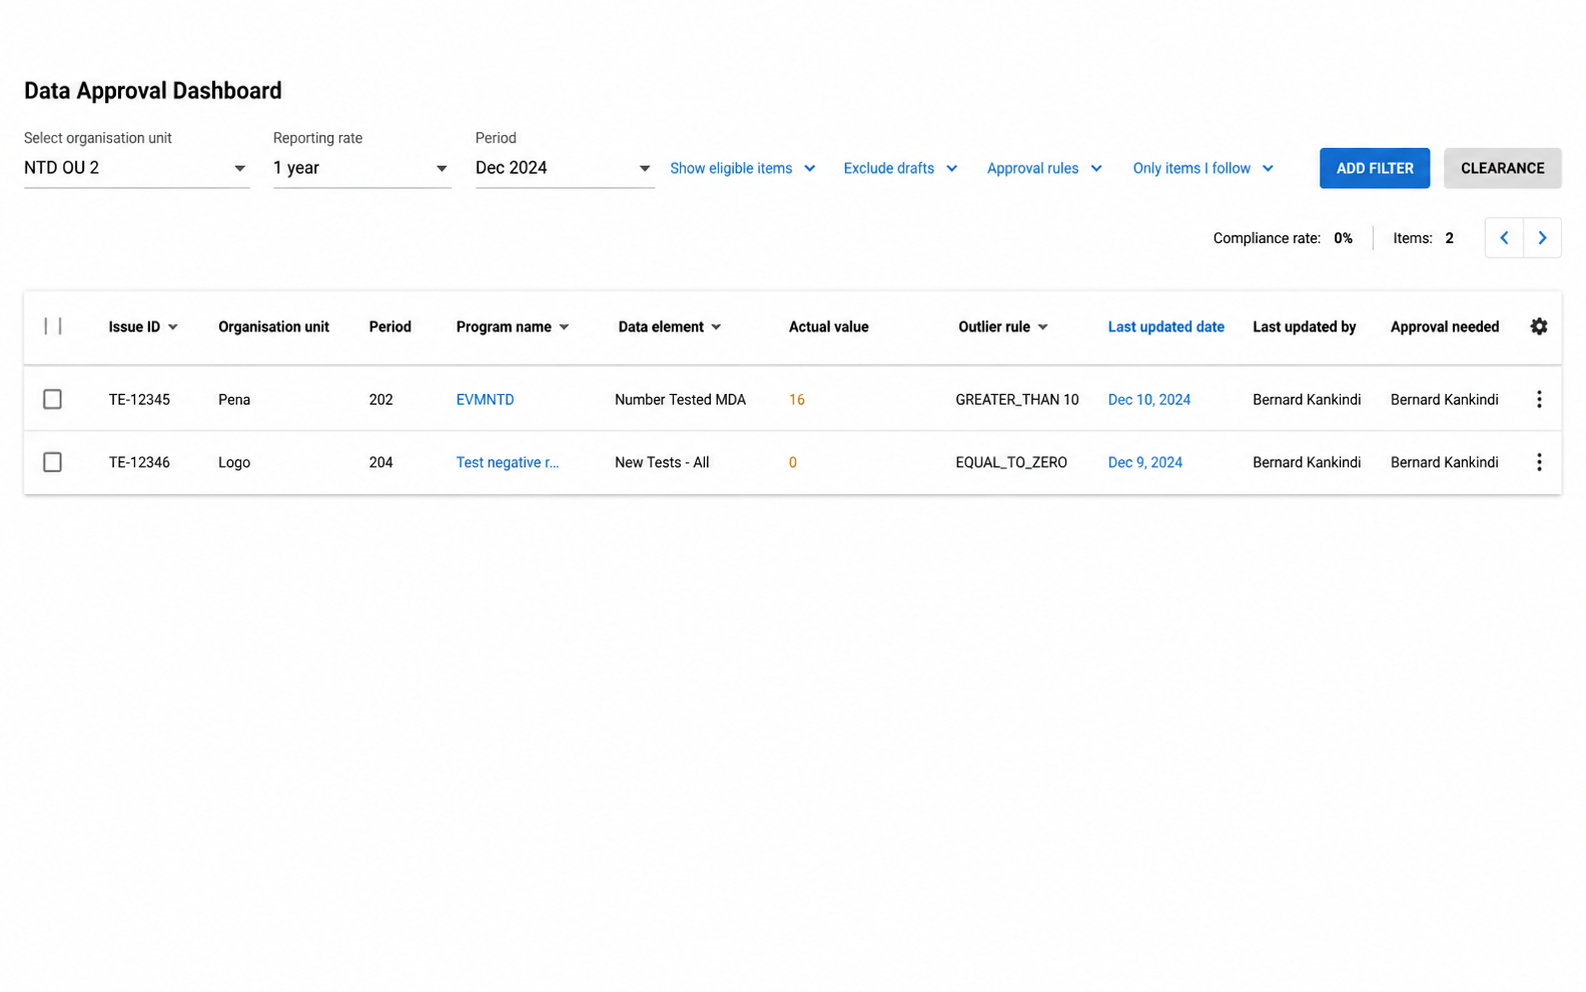Image resolution: width=1586 pixels, height=992 pixels.
Task: Click the Actual value column header
Action: pyautogui.click(x=828, y=327)
